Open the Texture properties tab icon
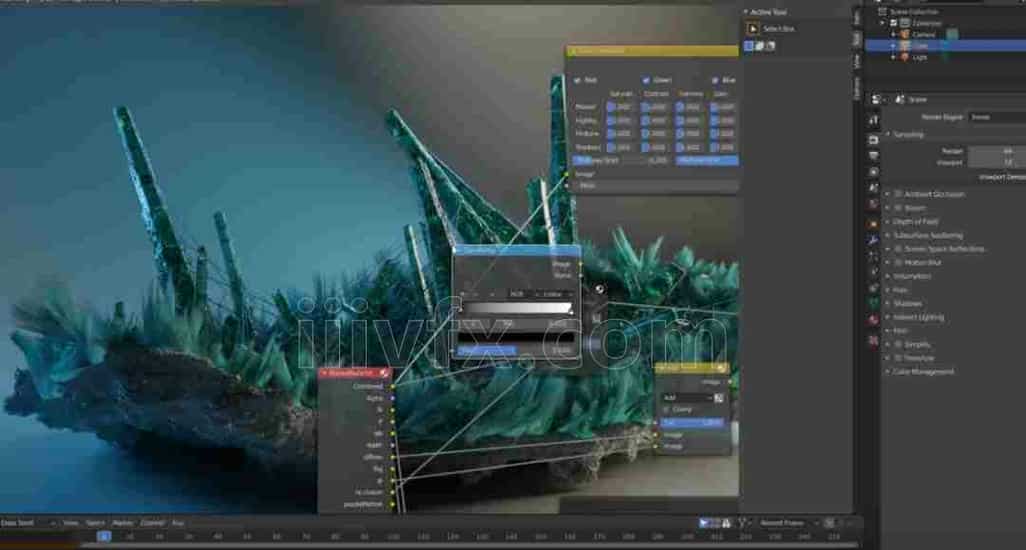 874,341
